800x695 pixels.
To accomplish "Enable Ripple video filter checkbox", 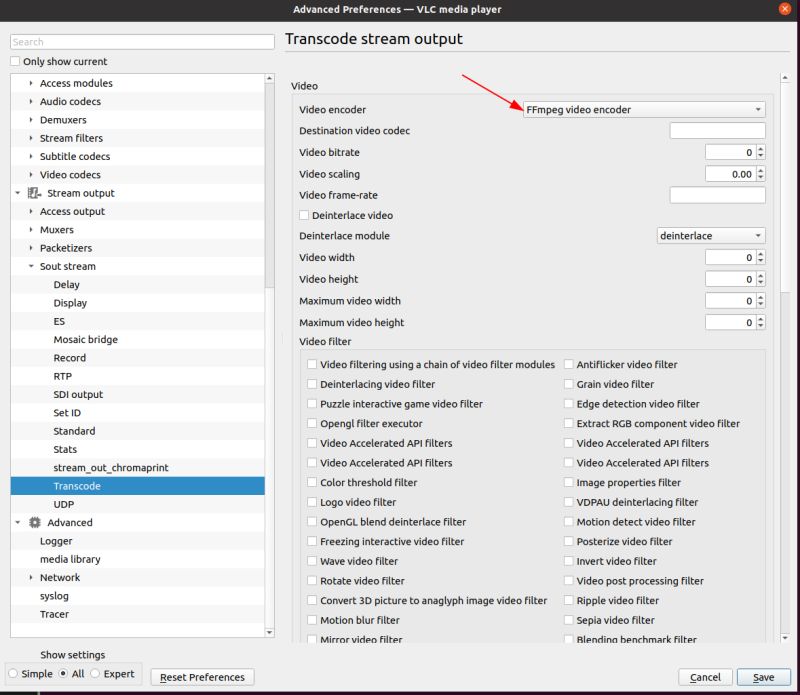I will [x=568, y=601].
